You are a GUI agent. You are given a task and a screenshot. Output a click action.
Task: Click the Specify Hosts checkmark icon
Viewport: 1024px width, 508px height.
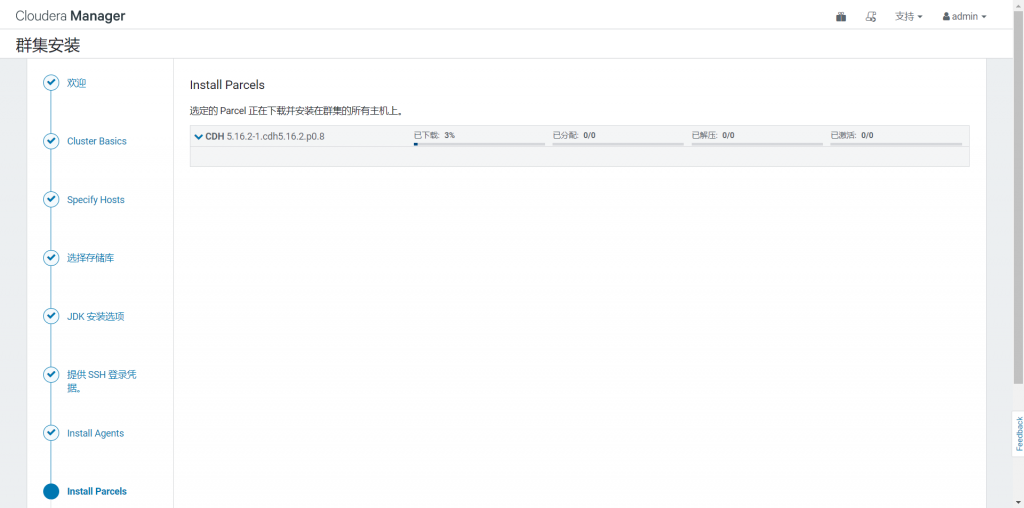coord(51,200)
